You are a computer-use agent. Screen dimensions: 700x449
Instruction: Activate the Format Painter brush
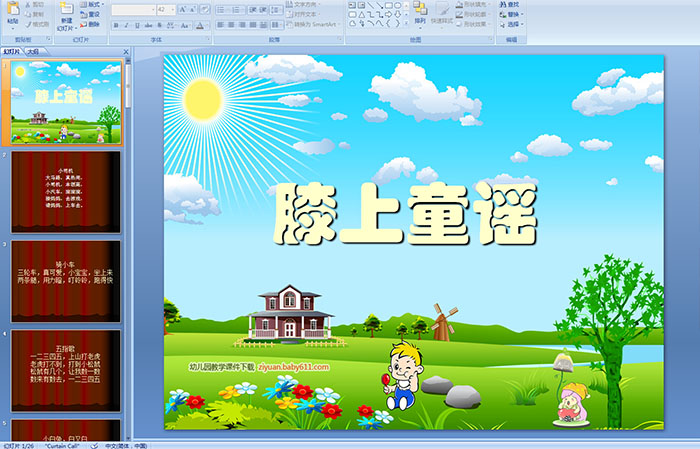click(28, 24)
